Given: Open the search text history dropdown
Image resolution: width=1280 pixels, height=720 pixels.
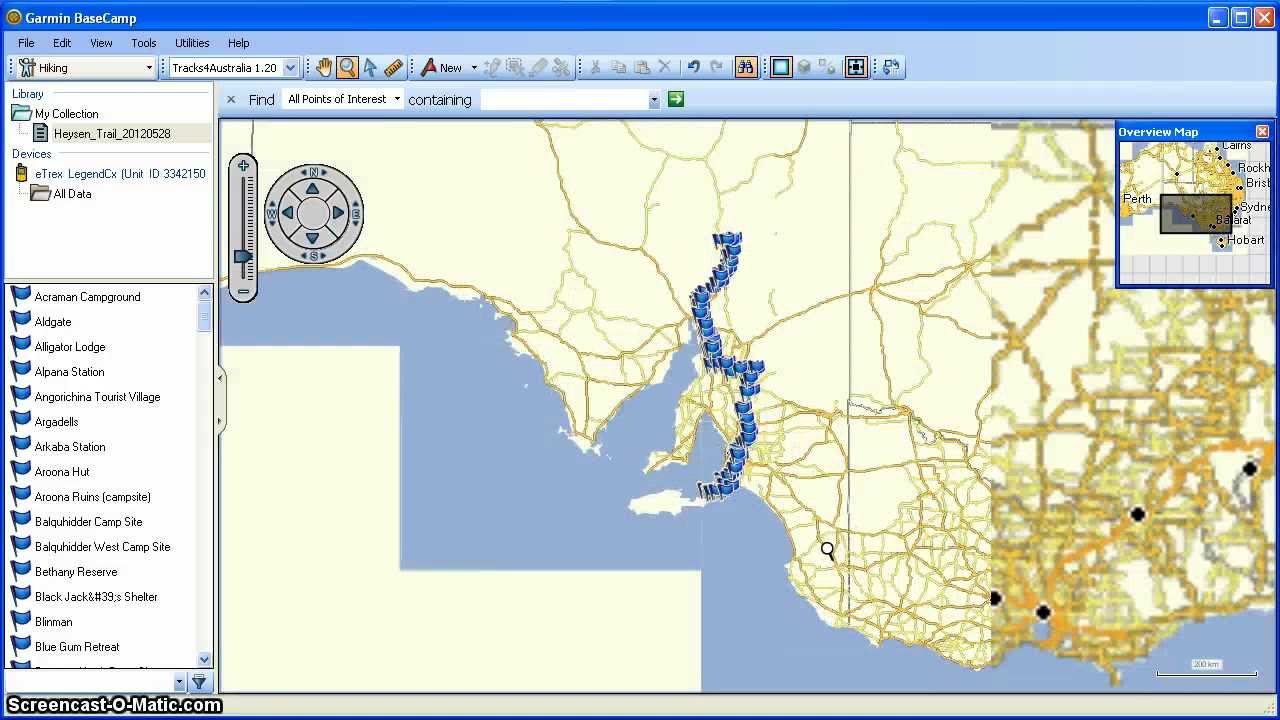Looking at the screenshot, I should (x=654, y=100).
